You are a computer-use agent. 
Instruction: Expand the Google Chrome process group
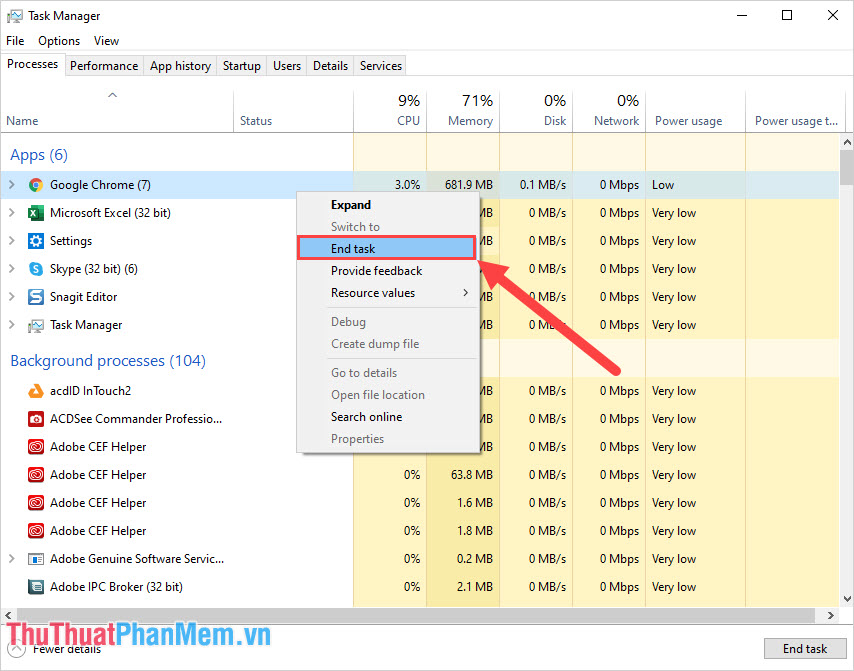[x=11, y=185]
